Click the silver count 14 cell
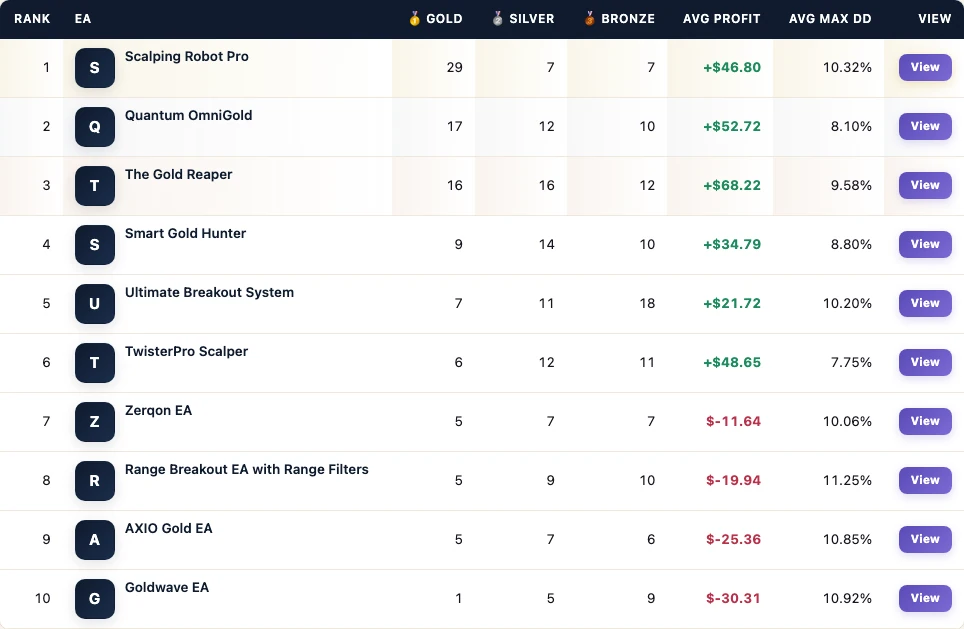The image size is (964, 629). point(547,245)
